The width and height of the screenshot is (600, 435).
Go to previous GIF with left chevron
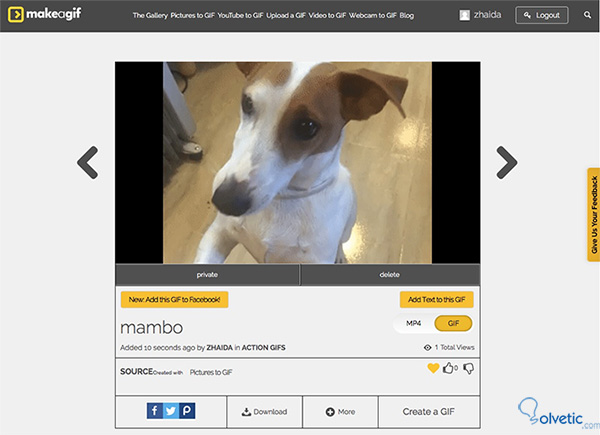[88, 162]
